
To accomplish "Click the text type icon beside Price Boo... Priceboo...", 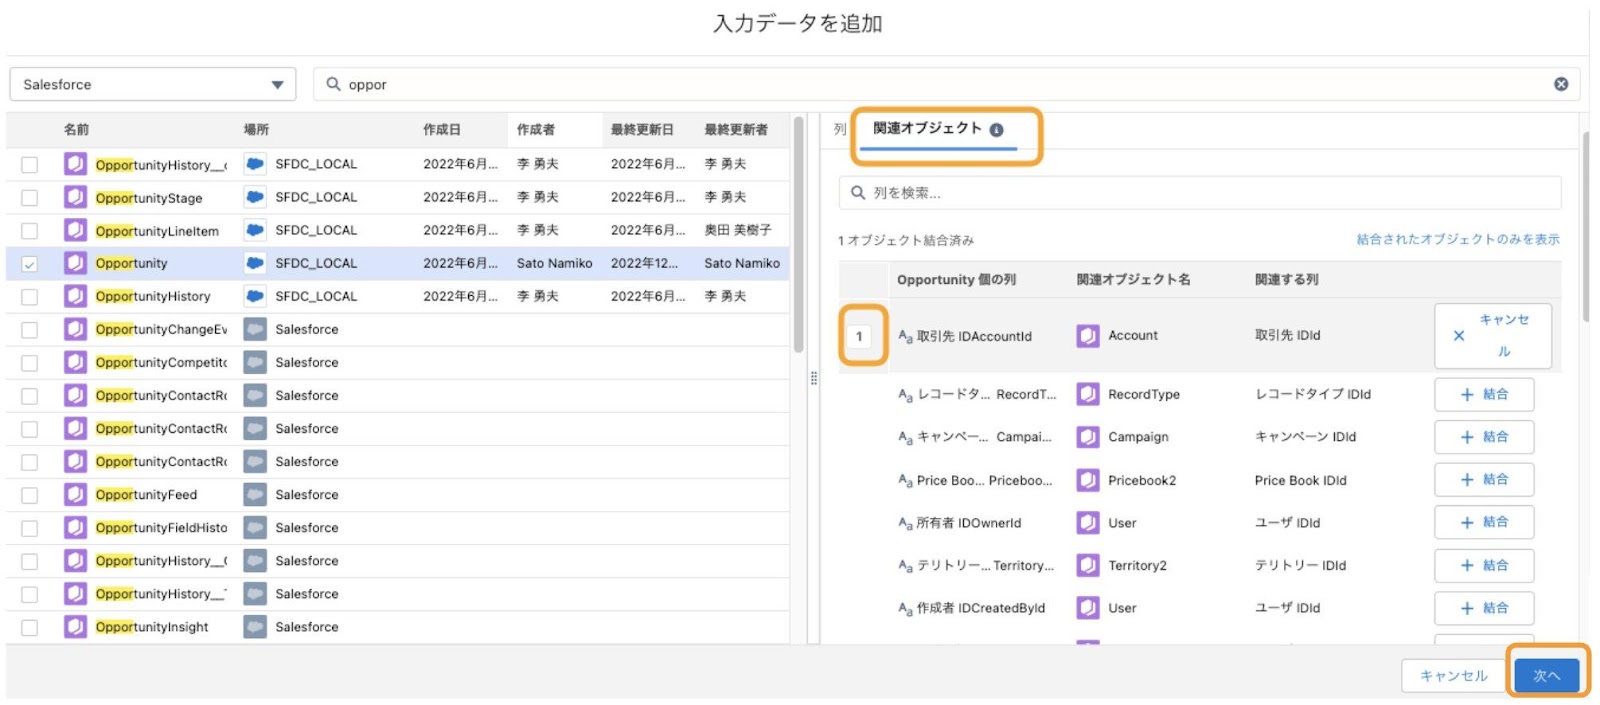I will [x=905, y=481].
